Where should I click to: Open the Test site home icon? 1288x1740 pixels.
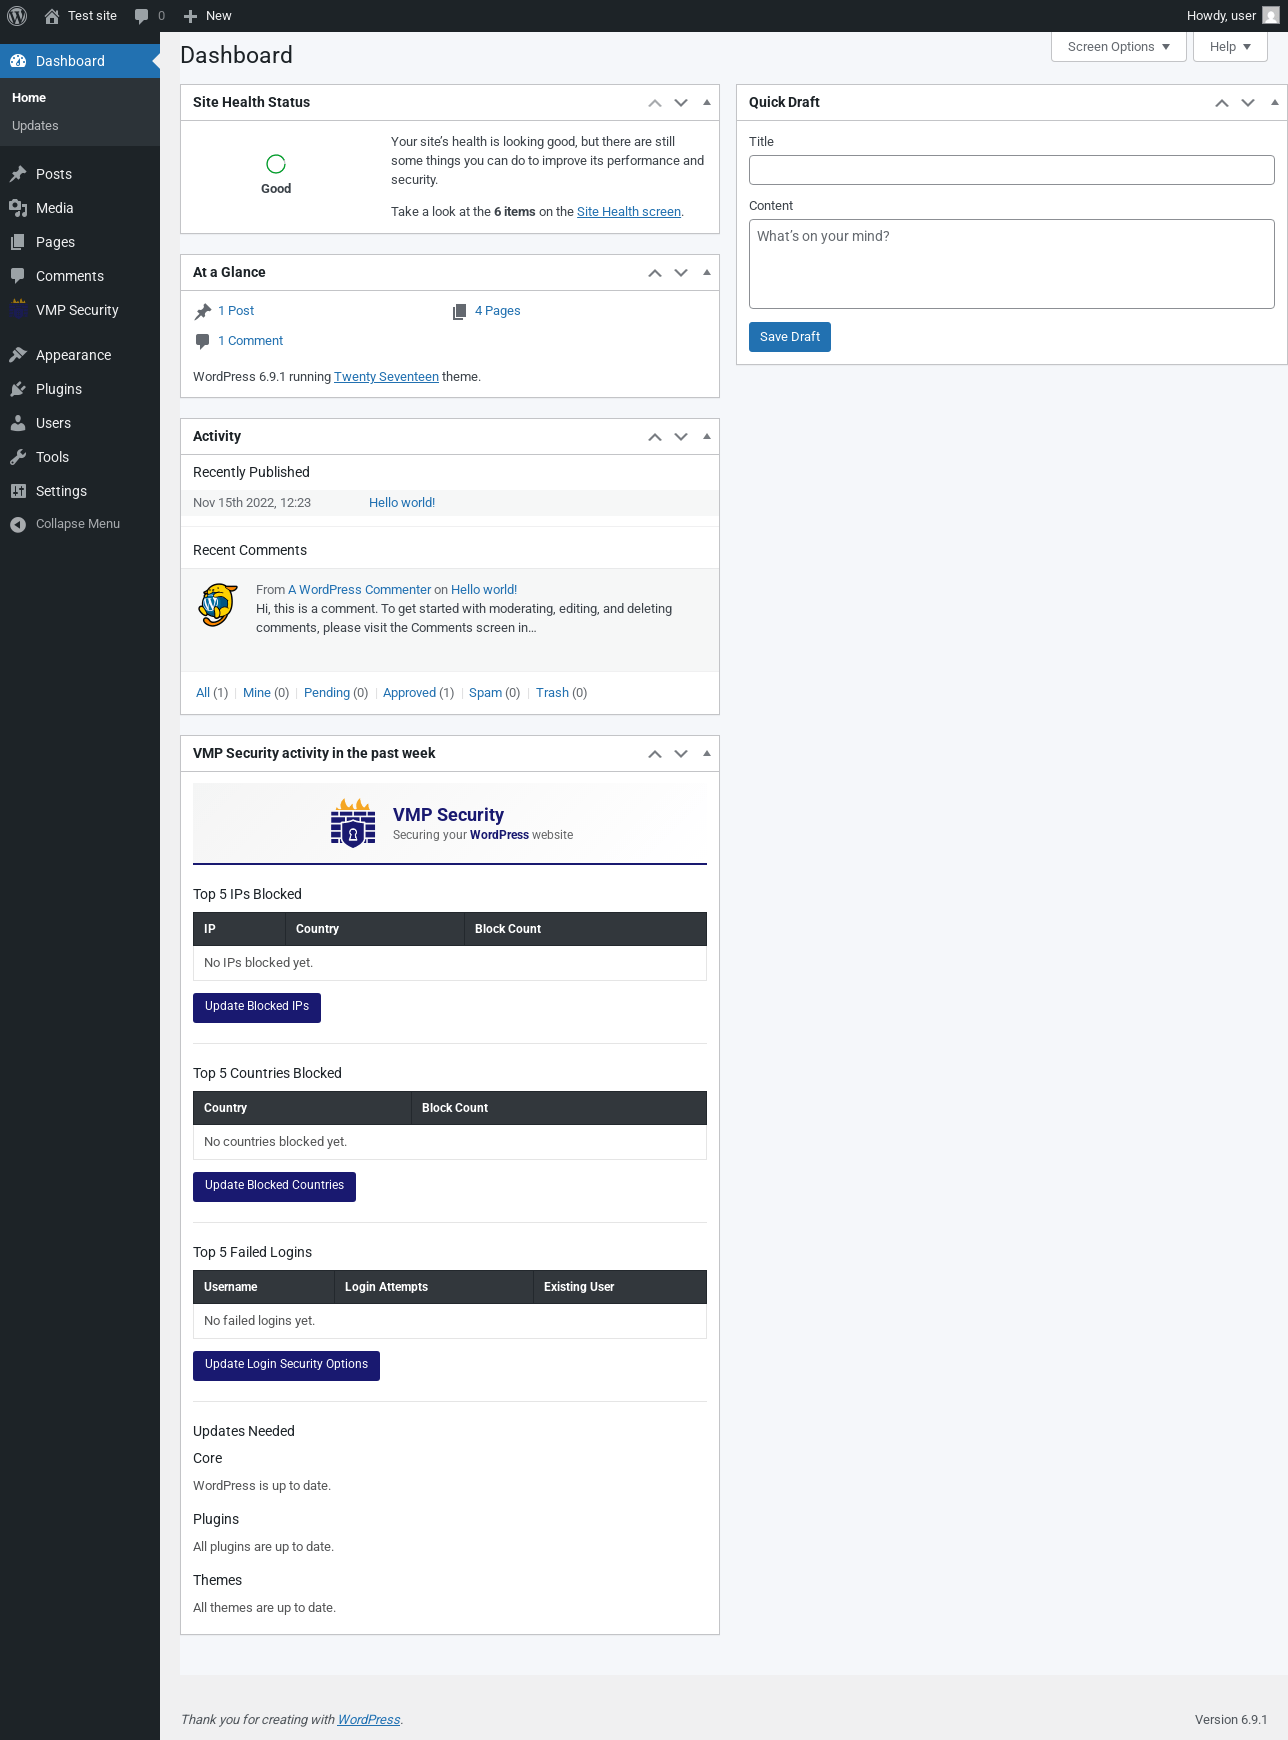point(52,16)
